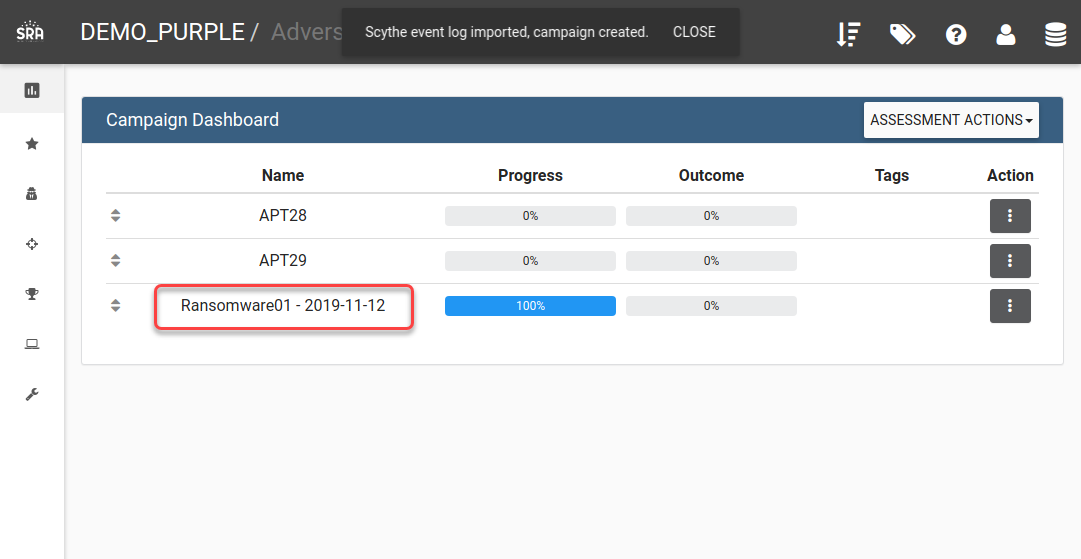Click the sort descending icon in header
This screenshot has height=559, width=1081.
[848, 34]
